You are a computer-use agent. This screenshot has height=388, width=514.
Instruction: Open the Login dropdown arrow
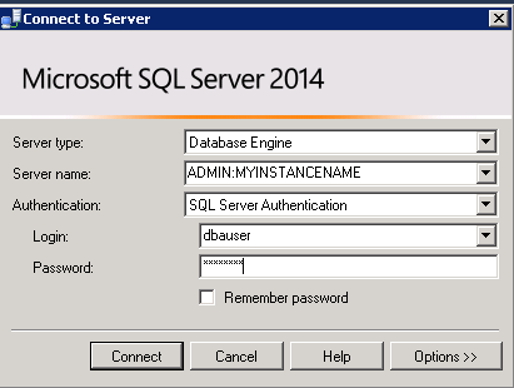486,235
